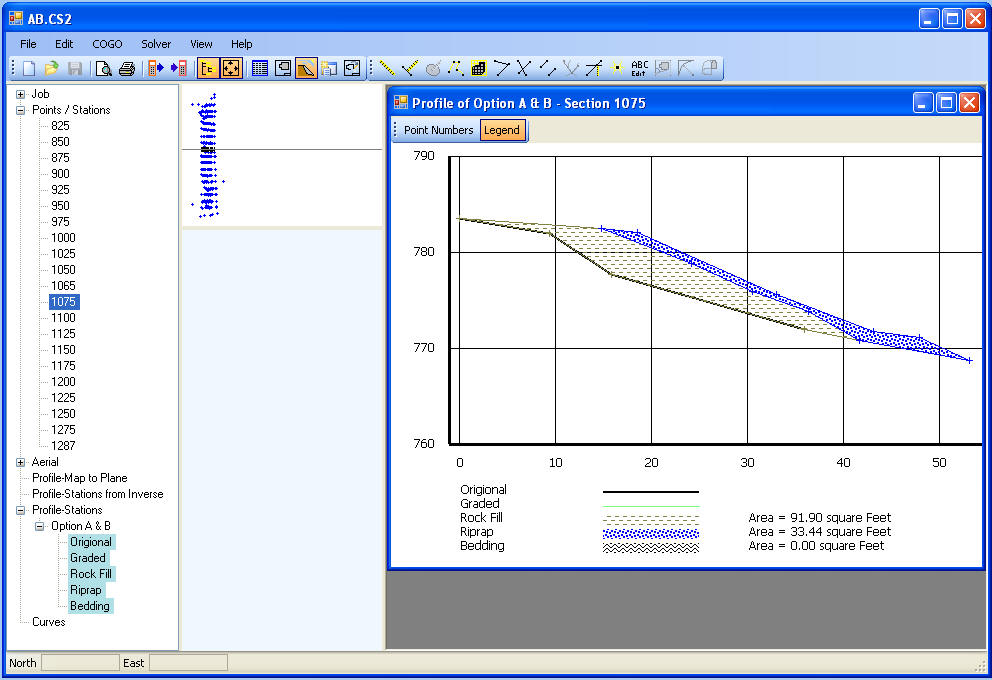
Task: Click the map sheet icon beside the grid icon
Action: pos(283,68)
